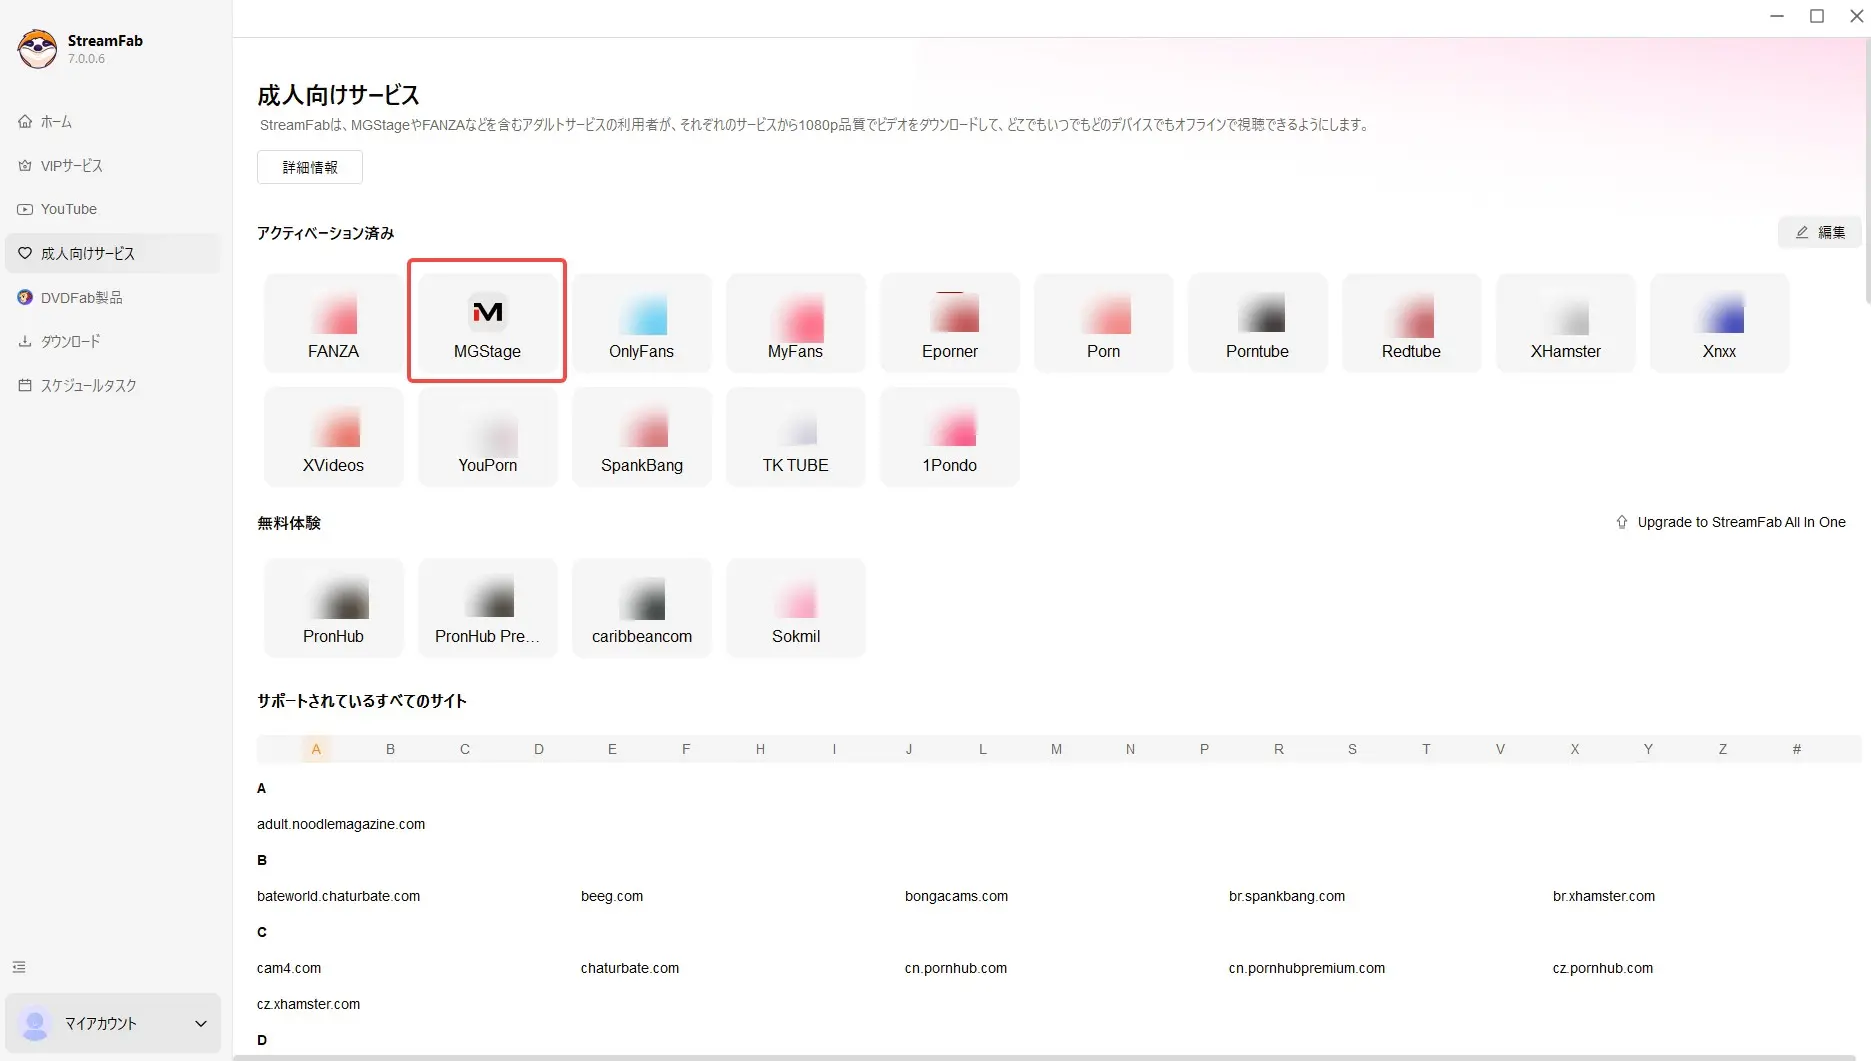1871x1061 pixels.
Task: Open the MGStage service tile
Action: [487, 323]
